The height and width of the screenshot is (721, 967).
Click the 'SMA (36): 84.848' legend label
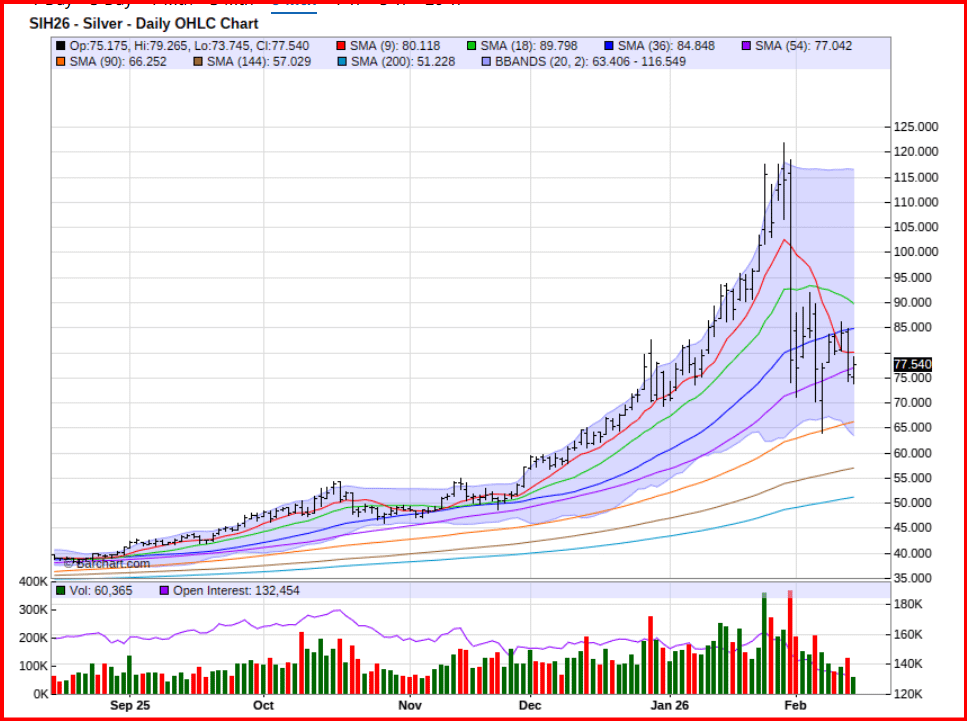pos(667,46)
